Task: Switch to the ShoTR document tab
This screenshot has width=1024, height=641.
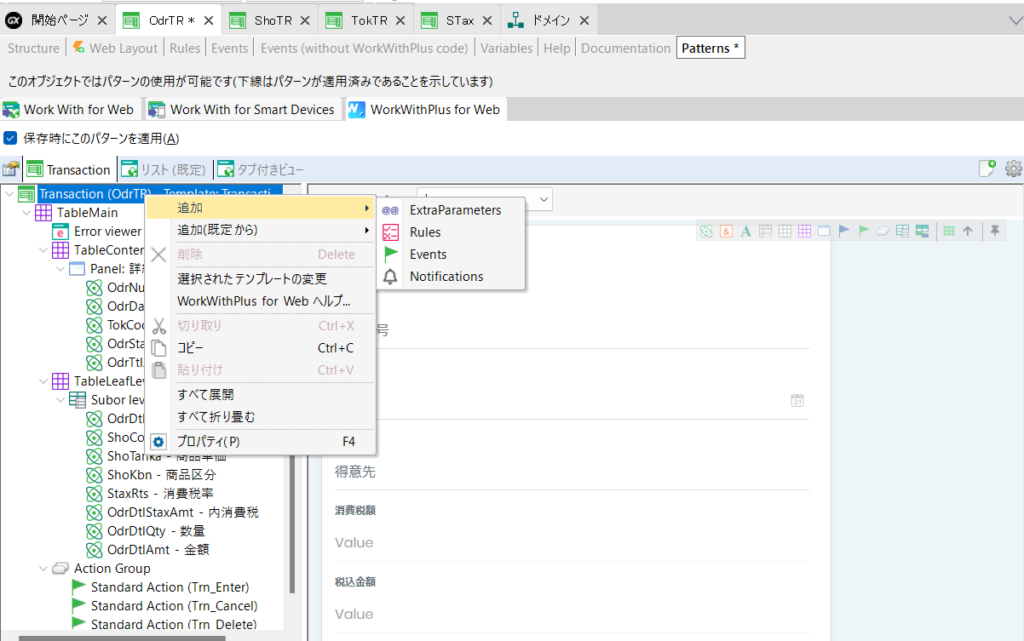Action: click(x=264, y=20)
